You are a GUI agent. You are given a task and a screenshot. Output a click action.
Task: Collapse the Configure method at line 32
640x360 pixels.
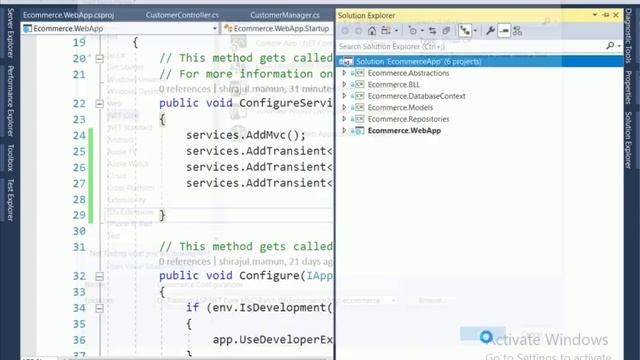click(99, 276)
